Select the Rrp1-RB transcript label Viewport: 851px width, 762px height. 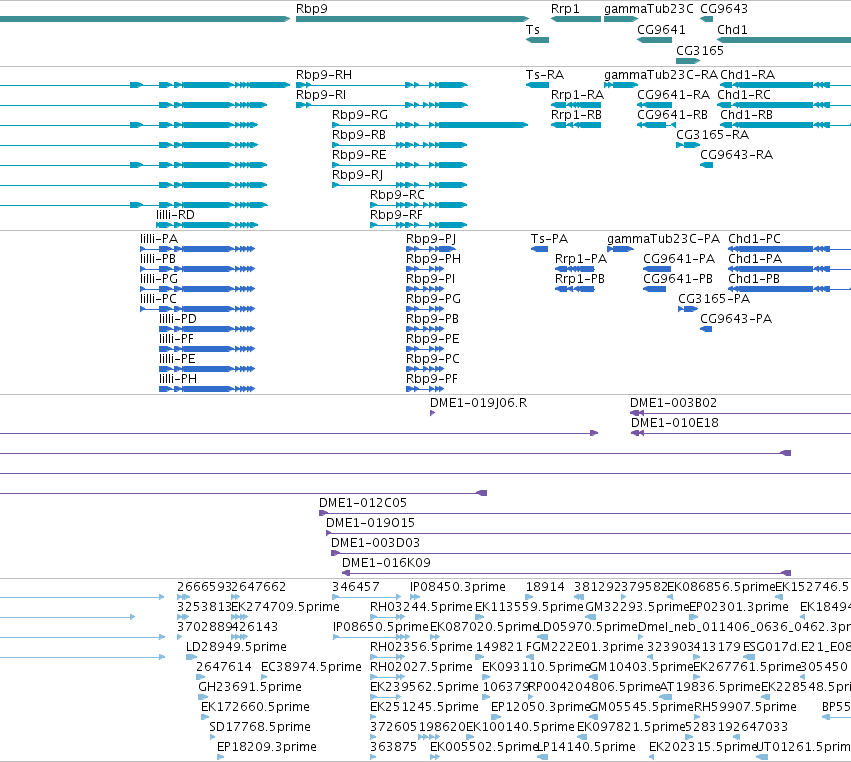pyautogui.click(x=576, y=115)
